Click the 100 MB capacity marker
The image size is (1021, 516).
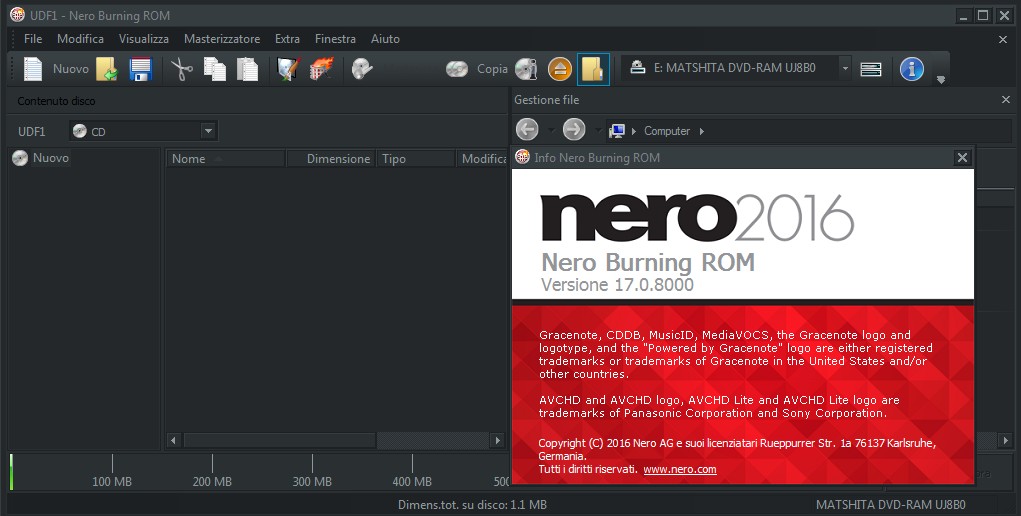click(112, 481)
